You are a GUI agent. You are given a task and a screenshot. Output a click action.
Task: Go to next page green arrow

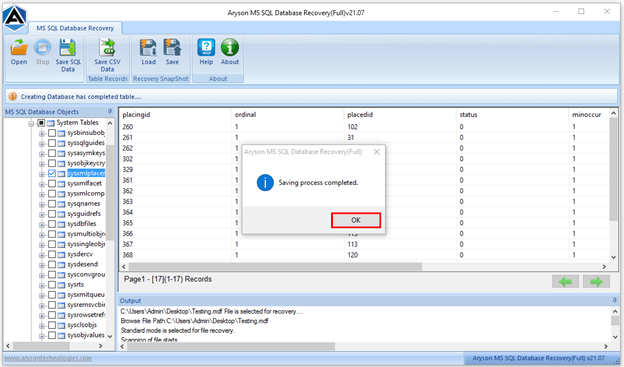coord(596,281)
